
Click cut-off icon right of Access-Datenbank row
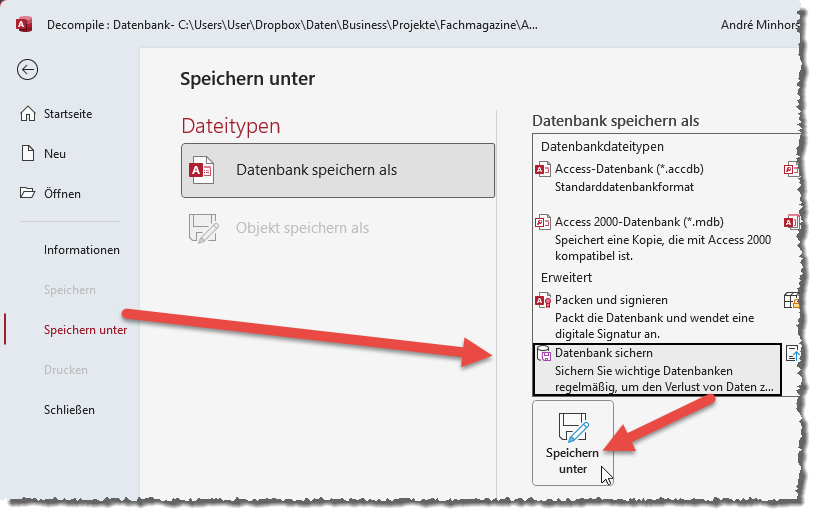(x=791, y=169)
